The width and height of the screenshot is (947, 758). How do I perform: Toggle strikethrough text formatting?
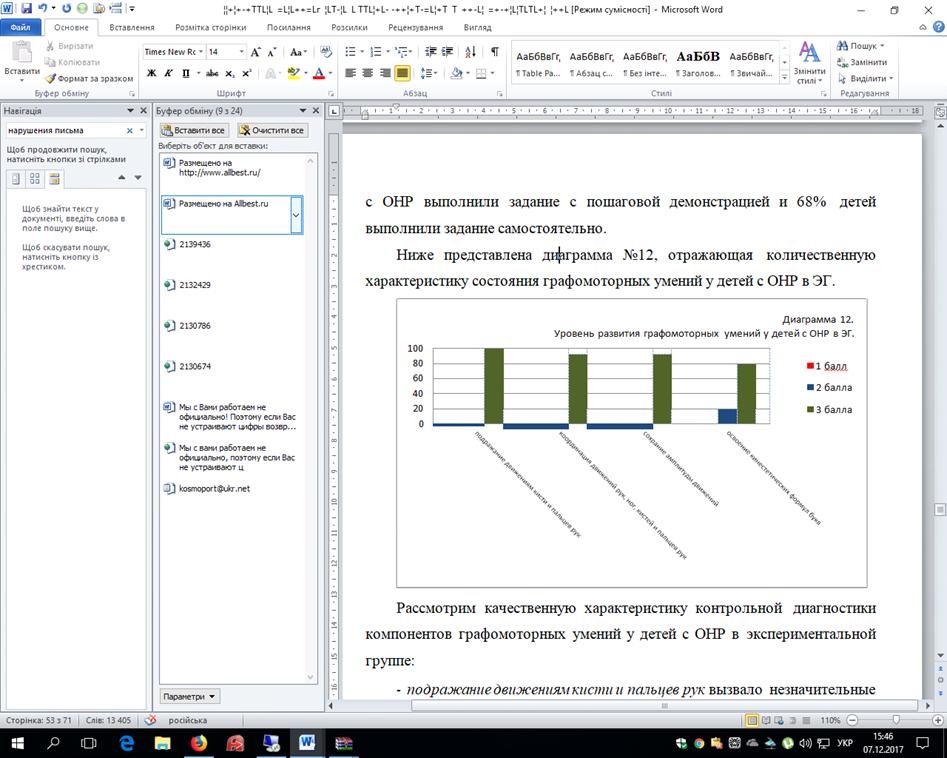(x=211, y=73)
